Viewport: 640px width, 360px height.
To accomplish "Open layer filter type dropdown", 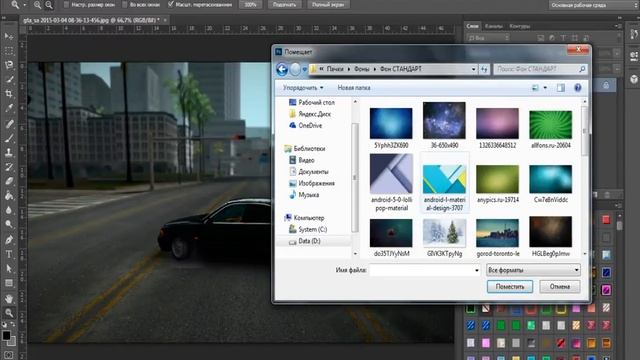I will point(489,38).
